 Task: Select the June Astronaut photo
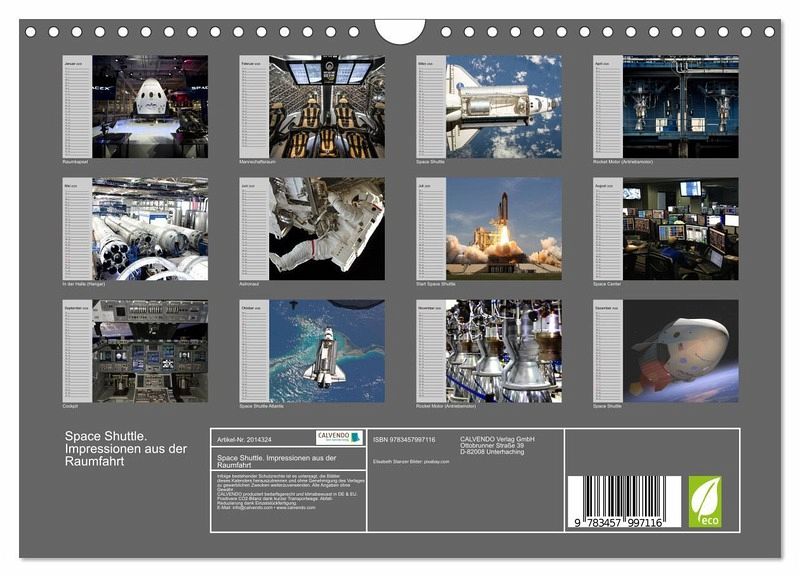click(x=326, y=229)
